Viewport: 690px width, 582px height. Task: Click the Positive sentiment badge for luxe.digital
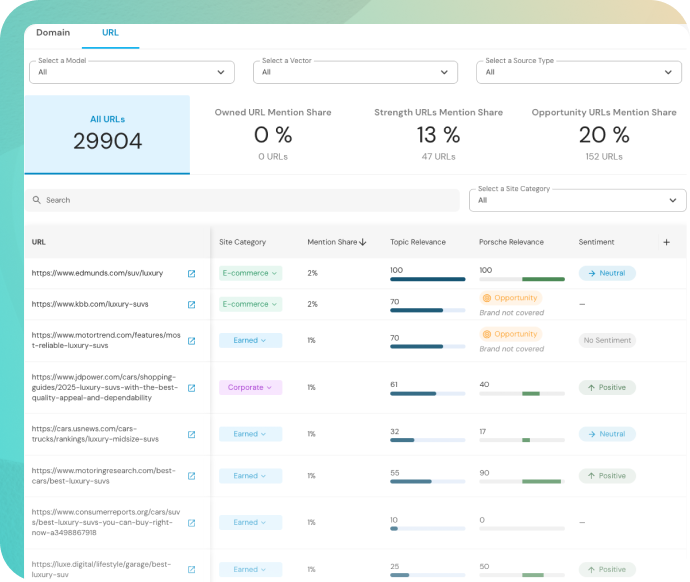607,570
